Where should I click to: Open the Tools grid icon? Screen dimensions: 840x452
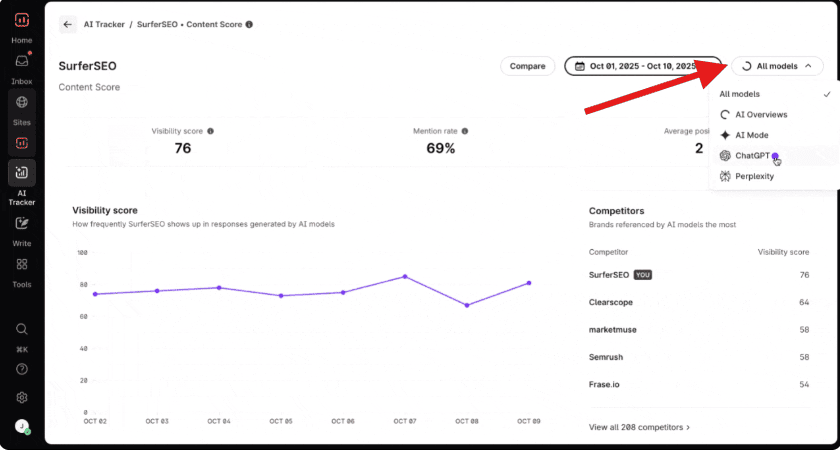click(21, 265)
